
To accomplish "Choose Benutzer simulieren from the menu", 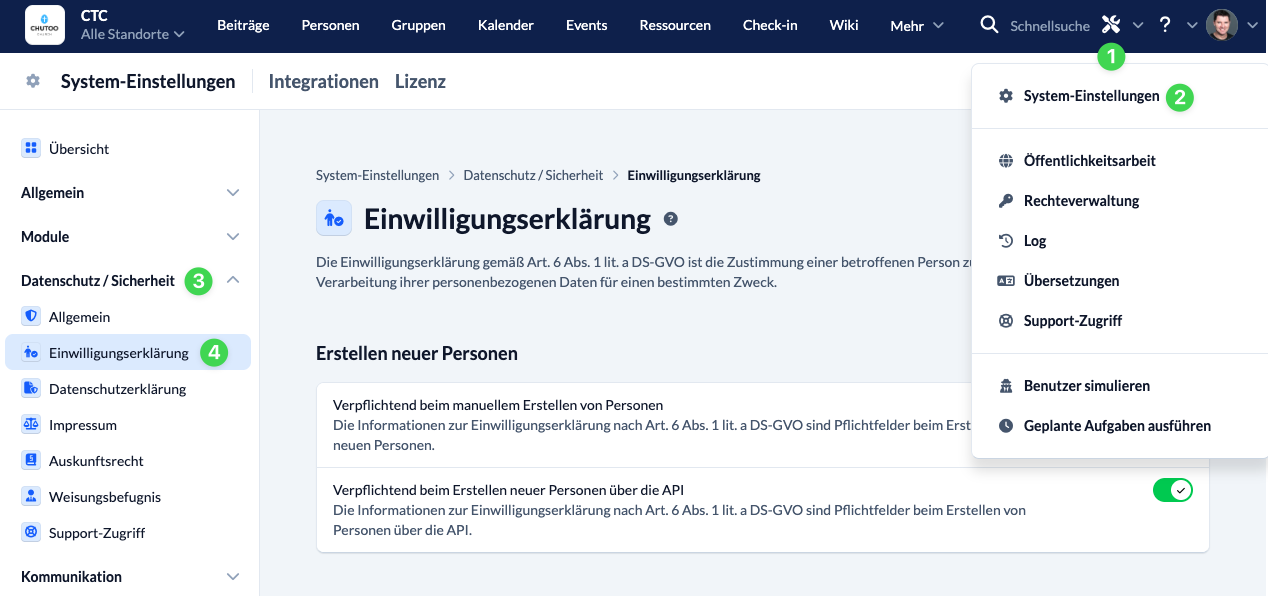I will (x=1086, y=386).
